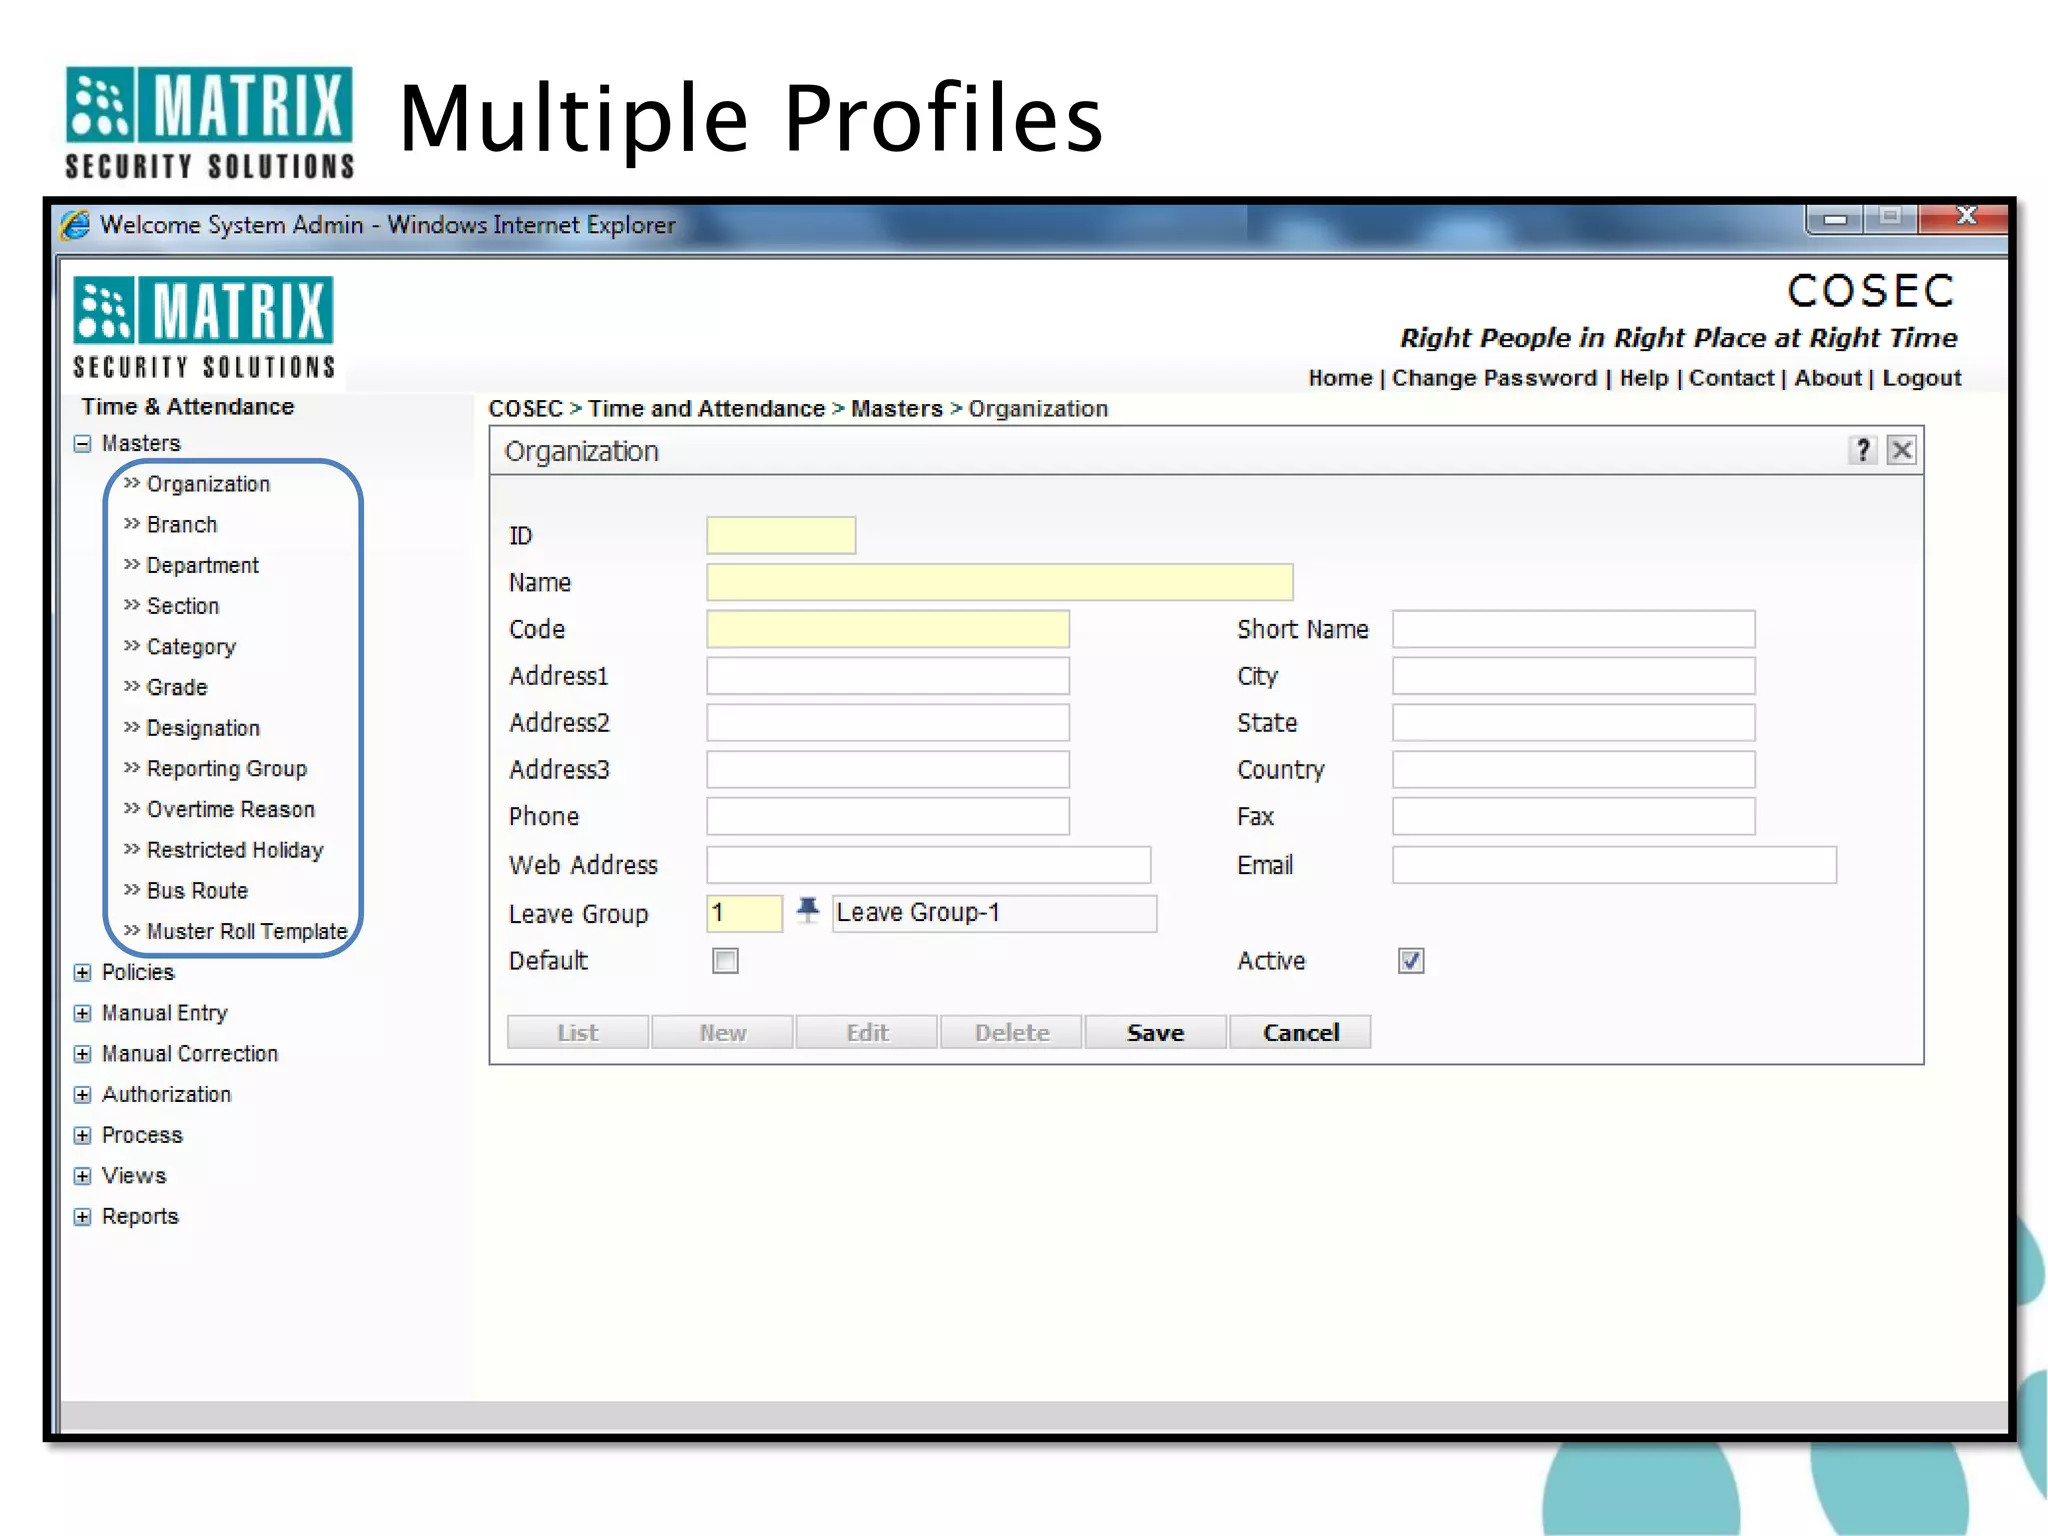Click into the Short Name field
This screenshot has width=2048, height=1536.
pyautogui.click(x=1573, y=629)
